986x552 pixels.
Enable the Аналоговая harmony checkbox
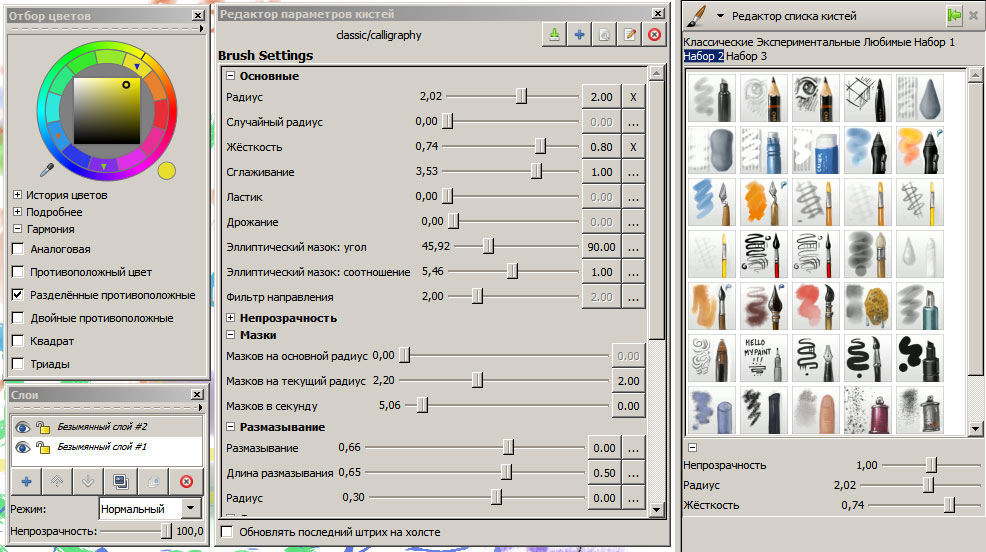tap(18, 249)
